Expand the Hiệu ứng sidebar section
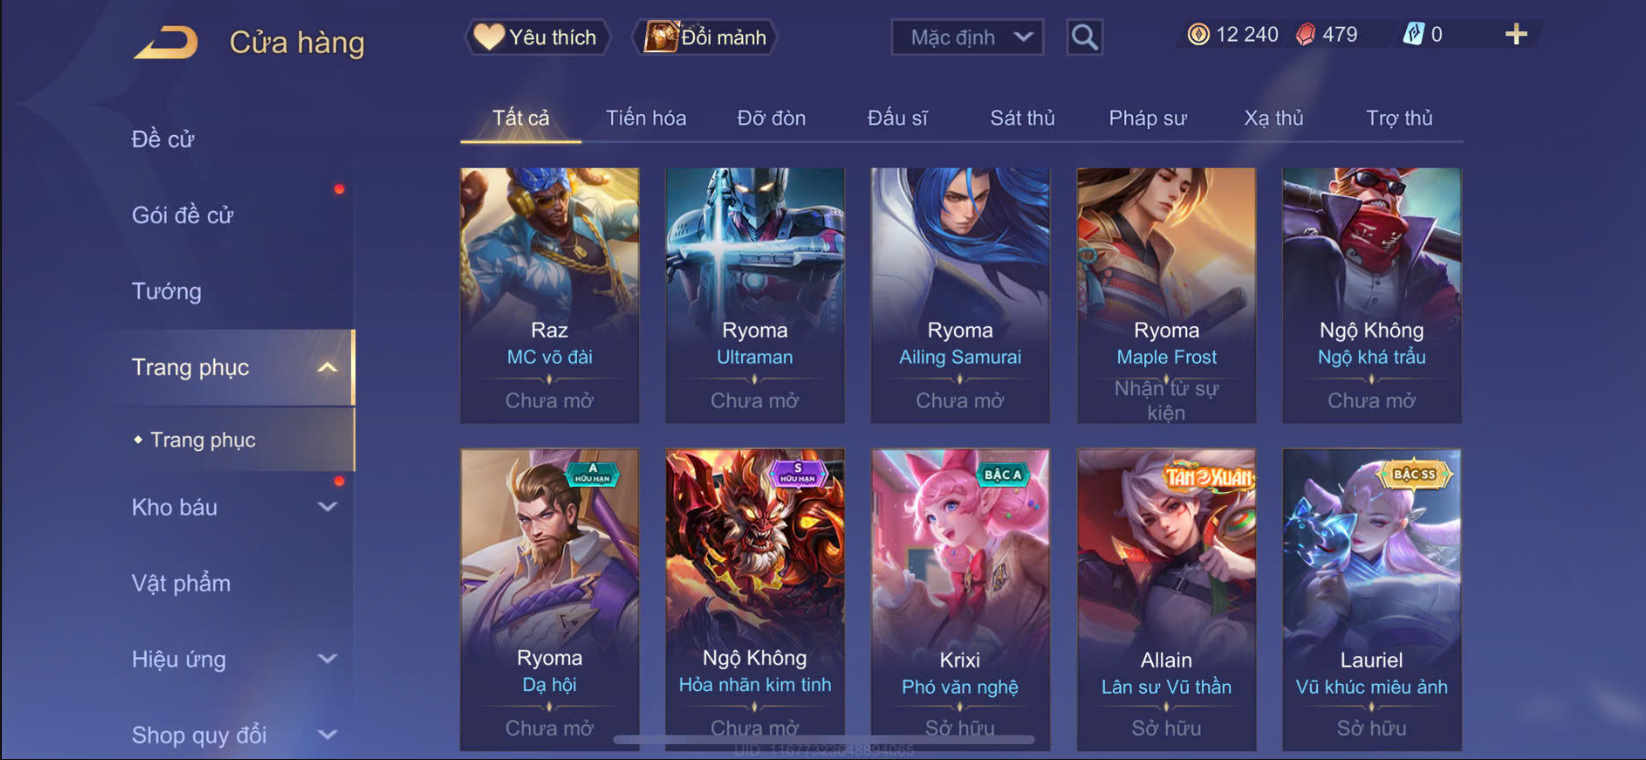Viewport: 1646px width, 760px height. (x=327, y=659)
